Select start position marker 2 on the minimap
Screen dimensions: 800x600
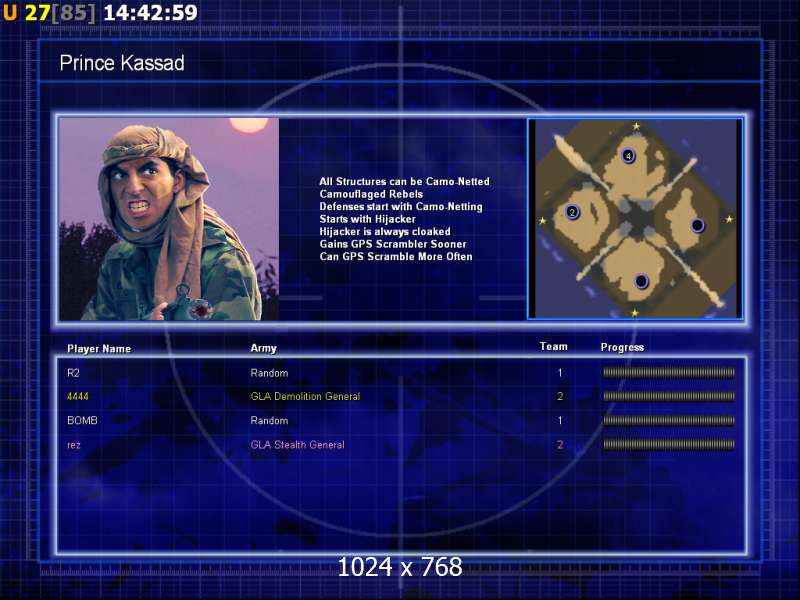(x=572, y=212)
